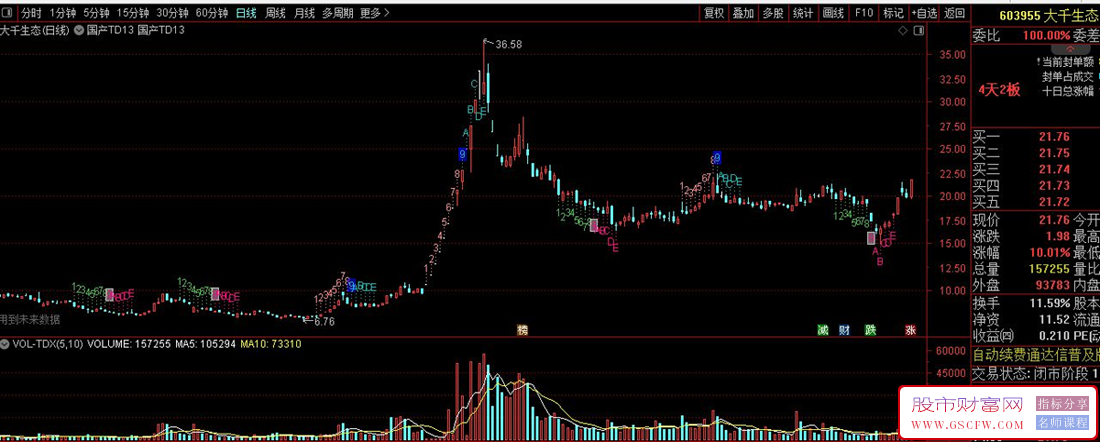Click the 净资 value 11.52
The height and width of the screenshot is (442, 1100).
1054,319
